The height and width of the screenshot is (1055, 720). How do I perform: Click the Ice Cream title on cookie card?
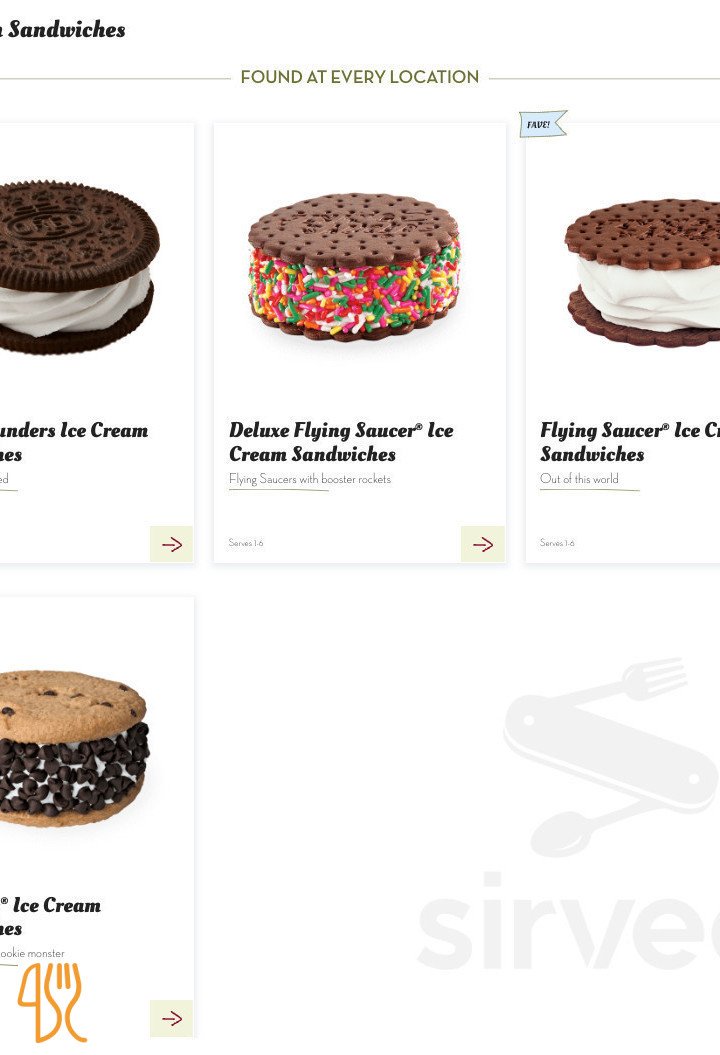[x=50, y=917]
